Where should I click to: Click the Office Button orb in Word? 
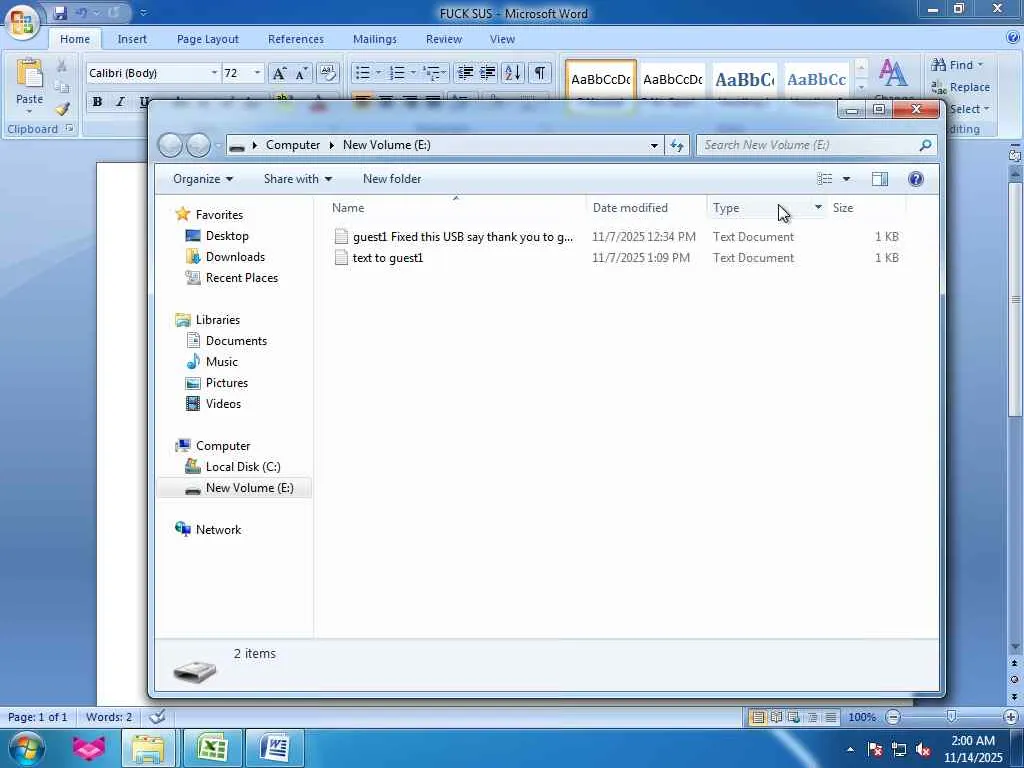pos(22,24)
